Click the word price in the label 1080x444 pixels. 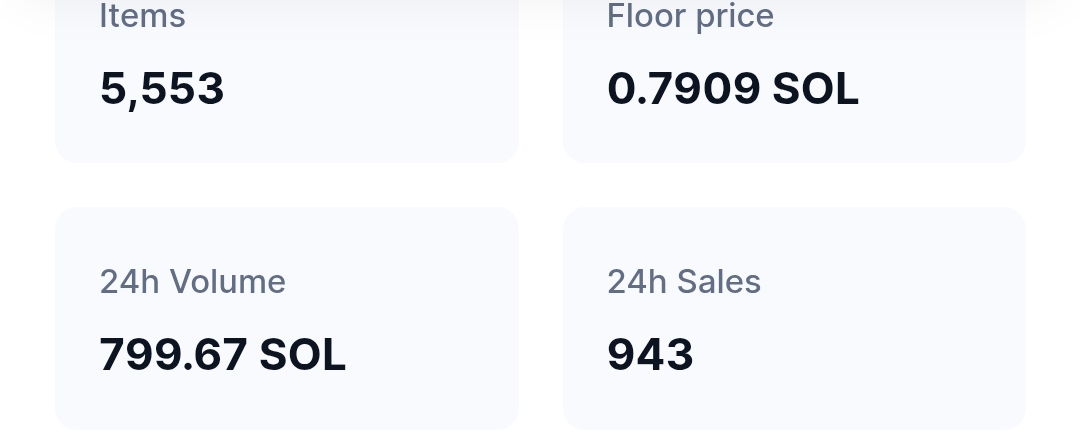(735, 17)
